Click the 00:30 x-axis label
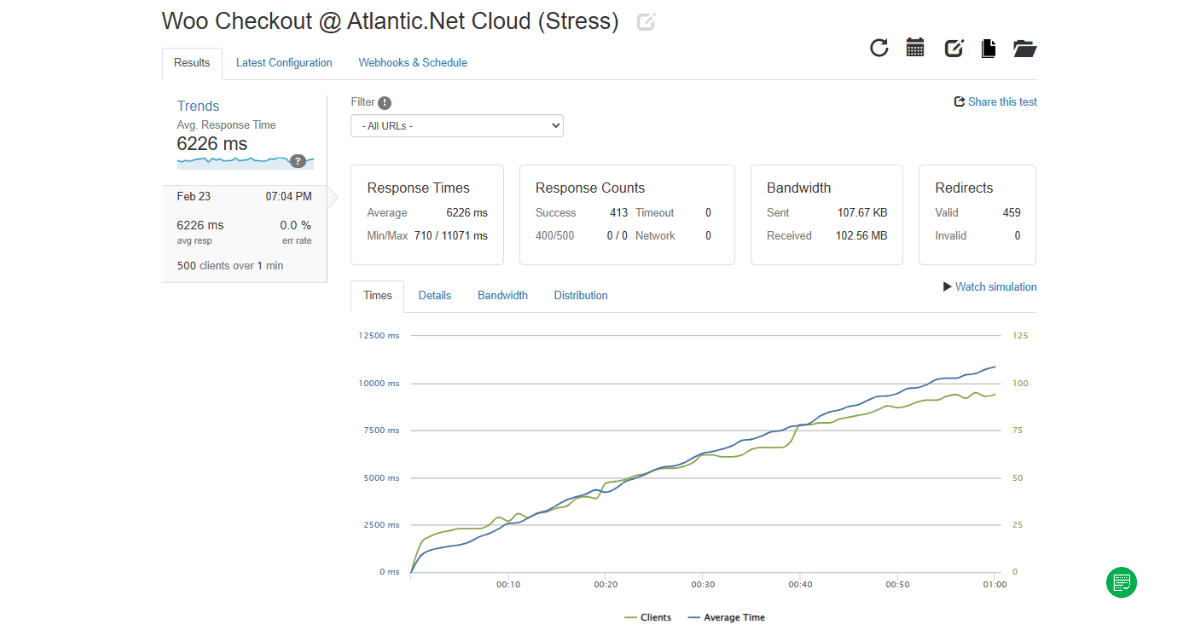Viewport: 1200px width, 630px height. [702, 584]
